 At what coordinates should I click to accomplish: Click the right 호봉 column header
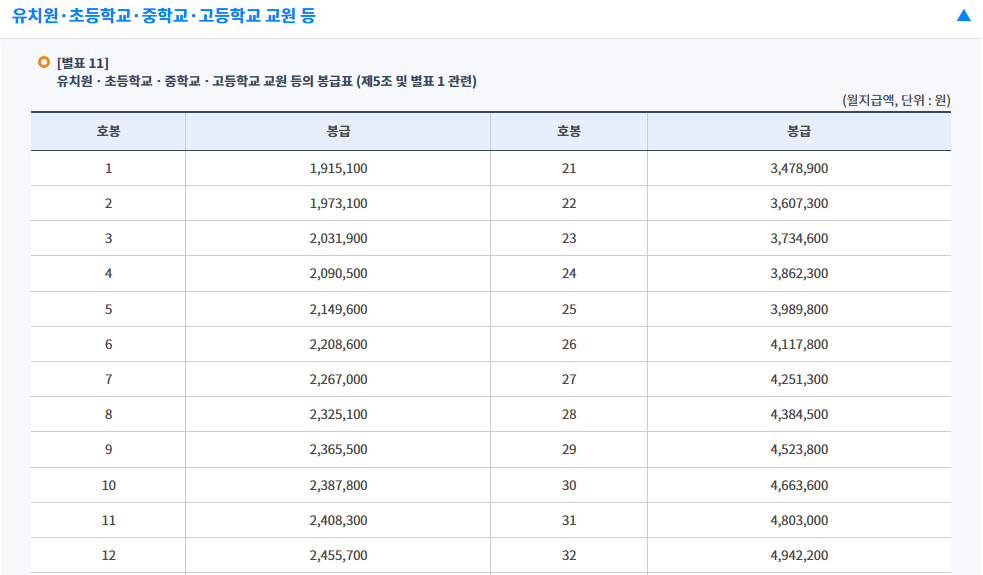569,131
